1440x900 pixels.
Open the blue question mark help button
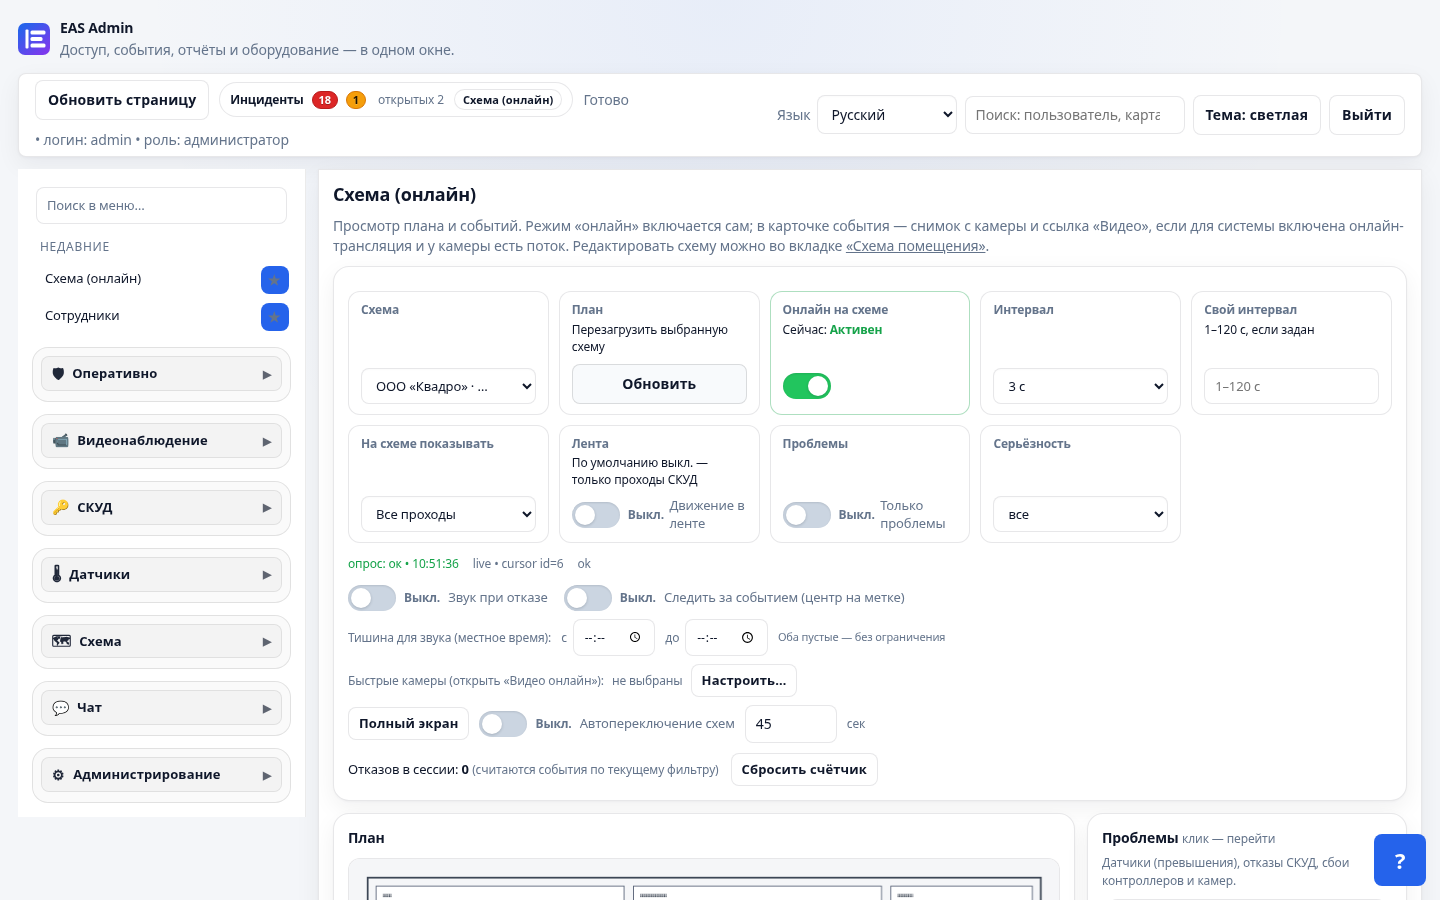1400,860
